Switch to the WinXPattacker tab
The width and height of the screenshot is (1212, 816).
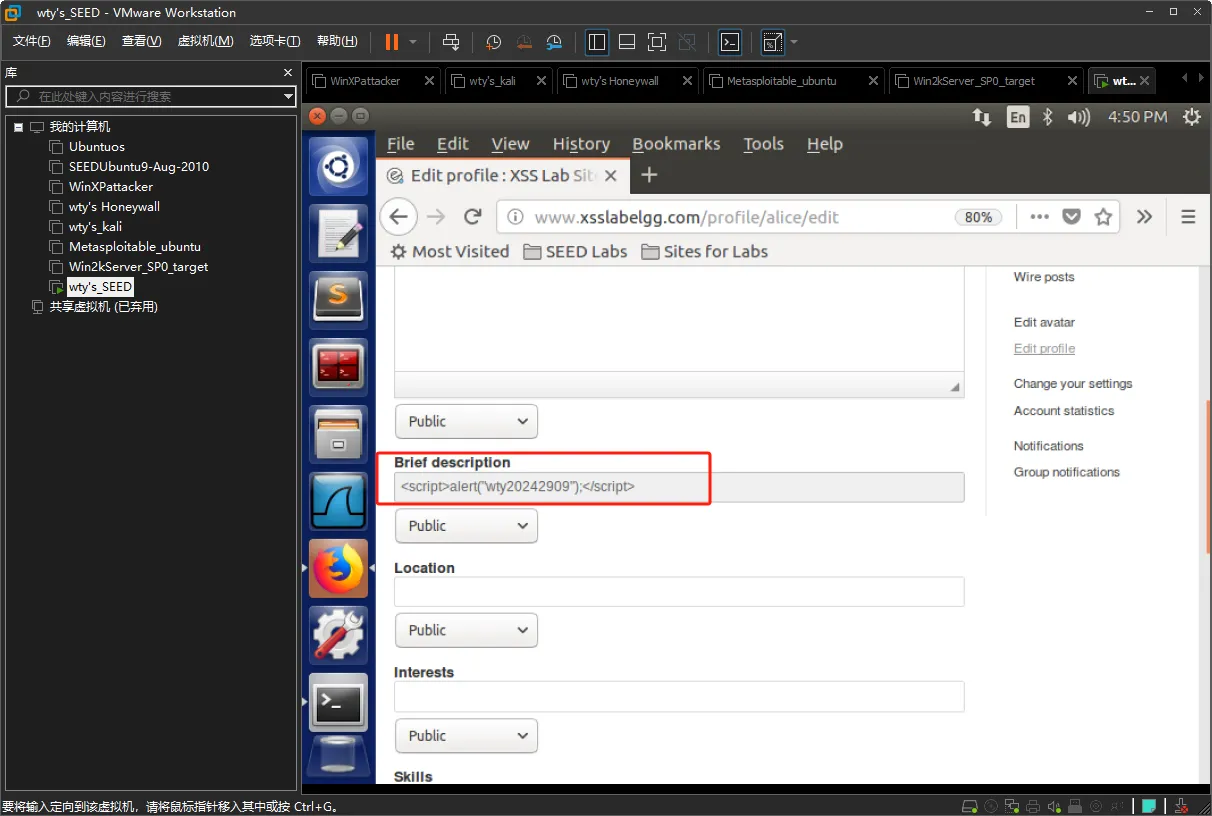(x=365, y=81)
